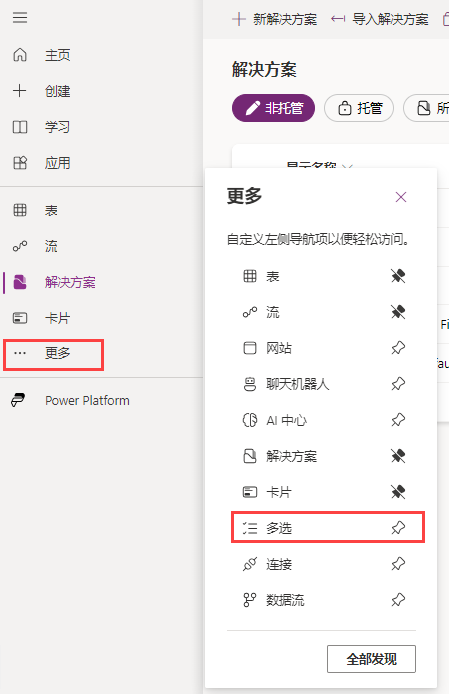Image resolution: width=449 pixels, height=694 pixels.
Task: Open AI 中心 from the 更多 panel
Action: point(286,420)
